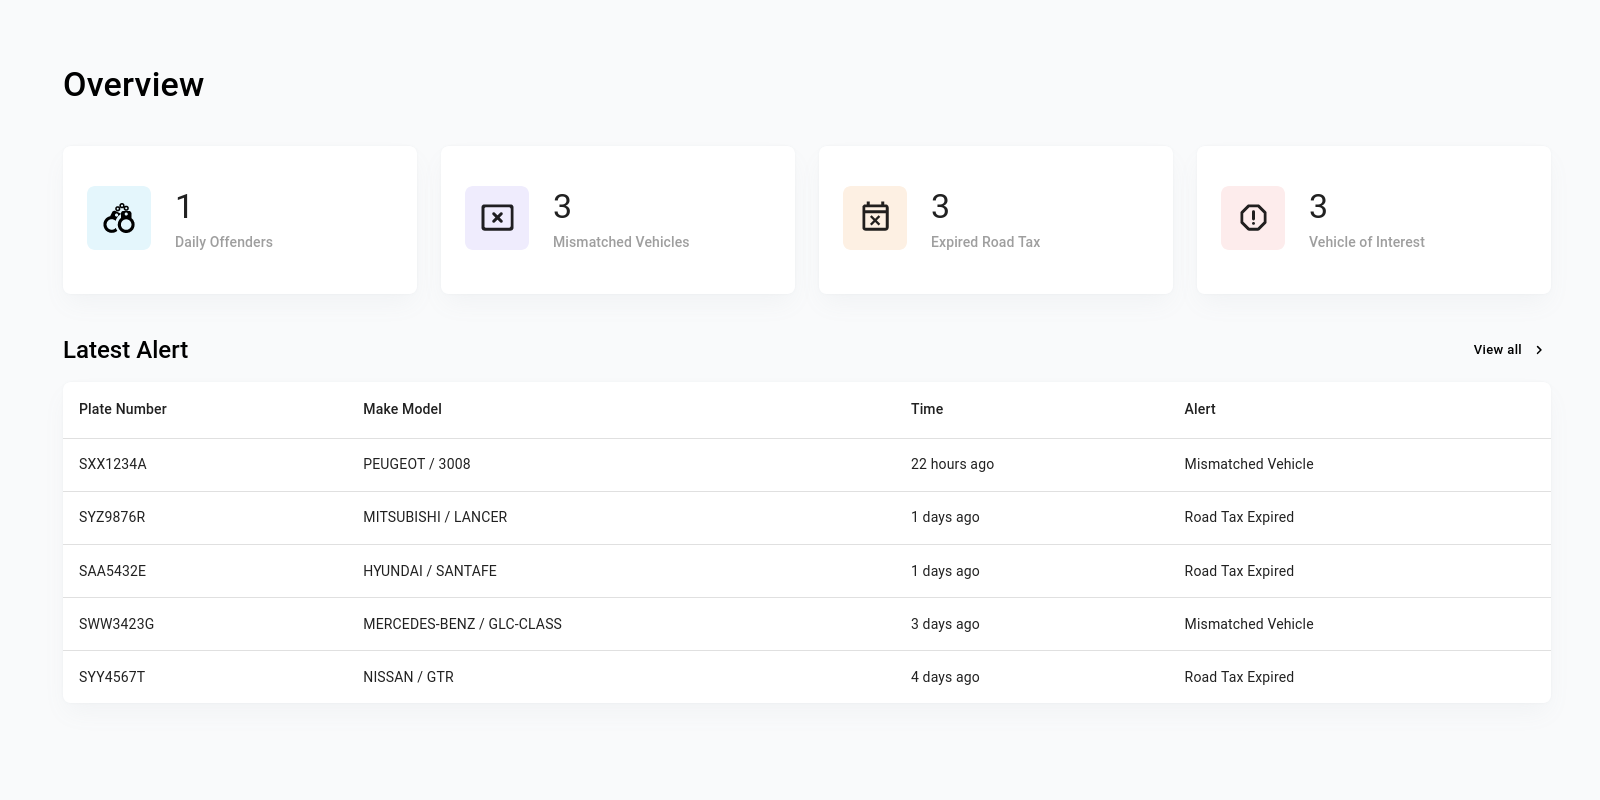Click the Mismatched Vehicles card label

coord(621,242)
